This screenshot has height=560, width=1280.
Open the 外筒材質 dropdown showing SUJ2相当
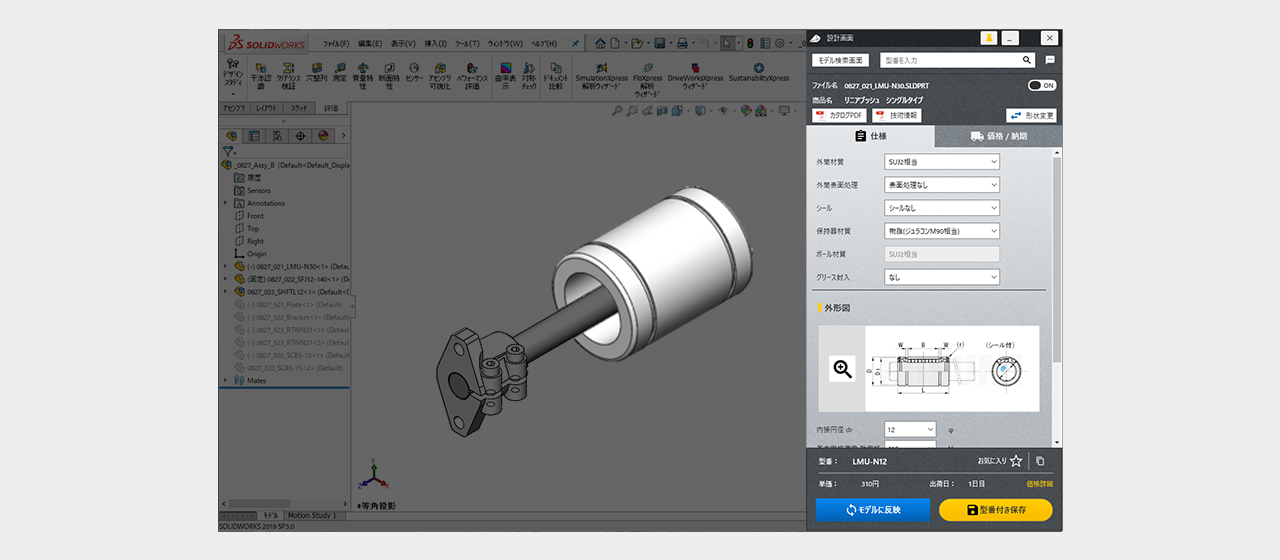[x=942, y=162]
